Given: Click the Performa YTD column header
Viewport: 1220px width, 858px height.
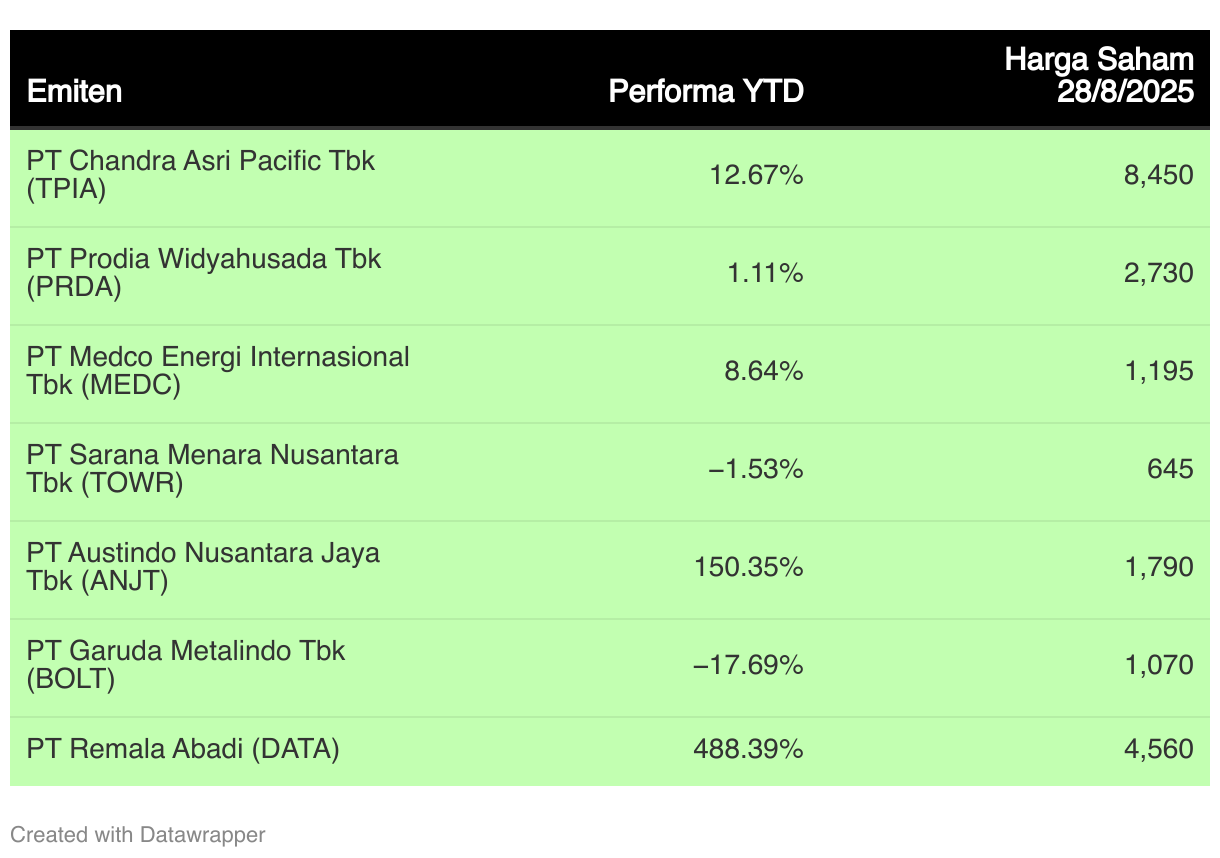Looking at the screenshot, I should [x=706, y=92].
